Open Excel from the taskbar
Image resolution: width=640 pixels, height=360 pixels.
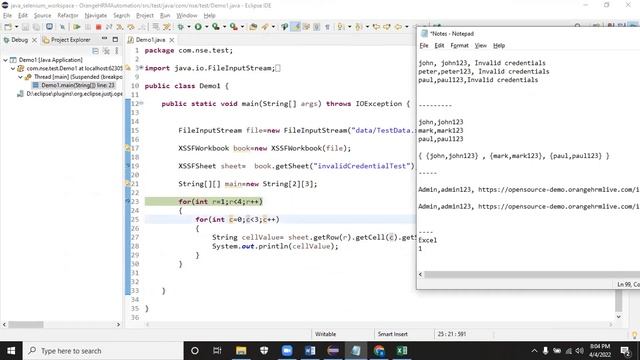coord(402,351)
